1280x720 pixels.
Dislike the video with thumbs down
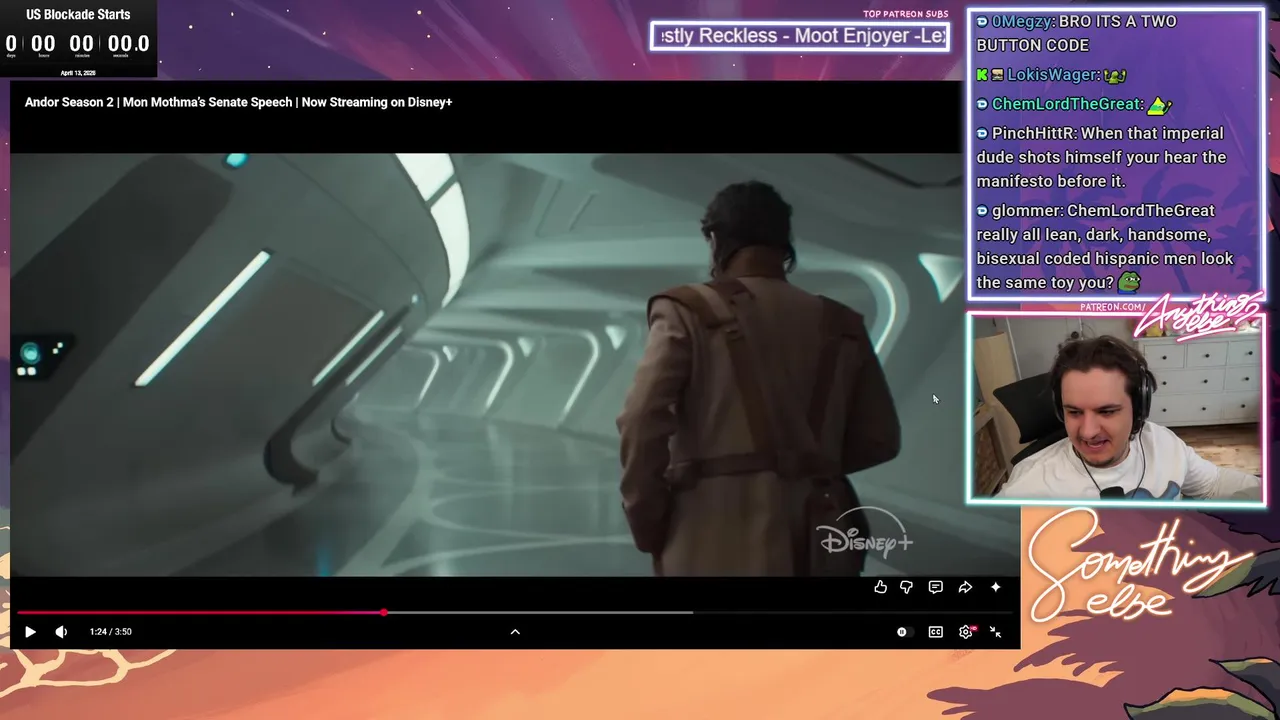coord(906,588)
